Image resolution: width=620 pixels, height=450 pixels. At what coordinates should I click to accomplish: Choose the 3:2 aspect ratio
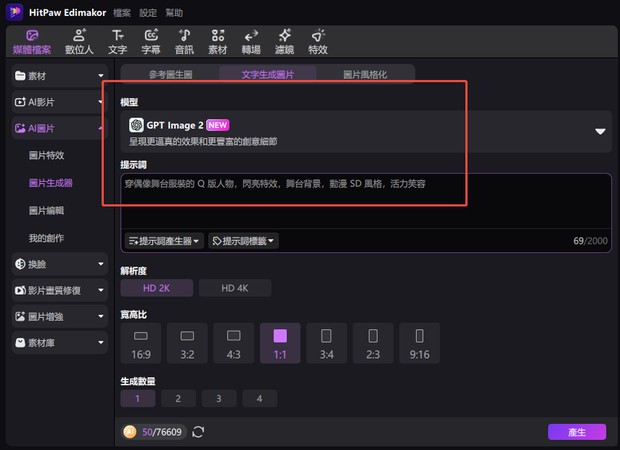[x=187, y=343]
